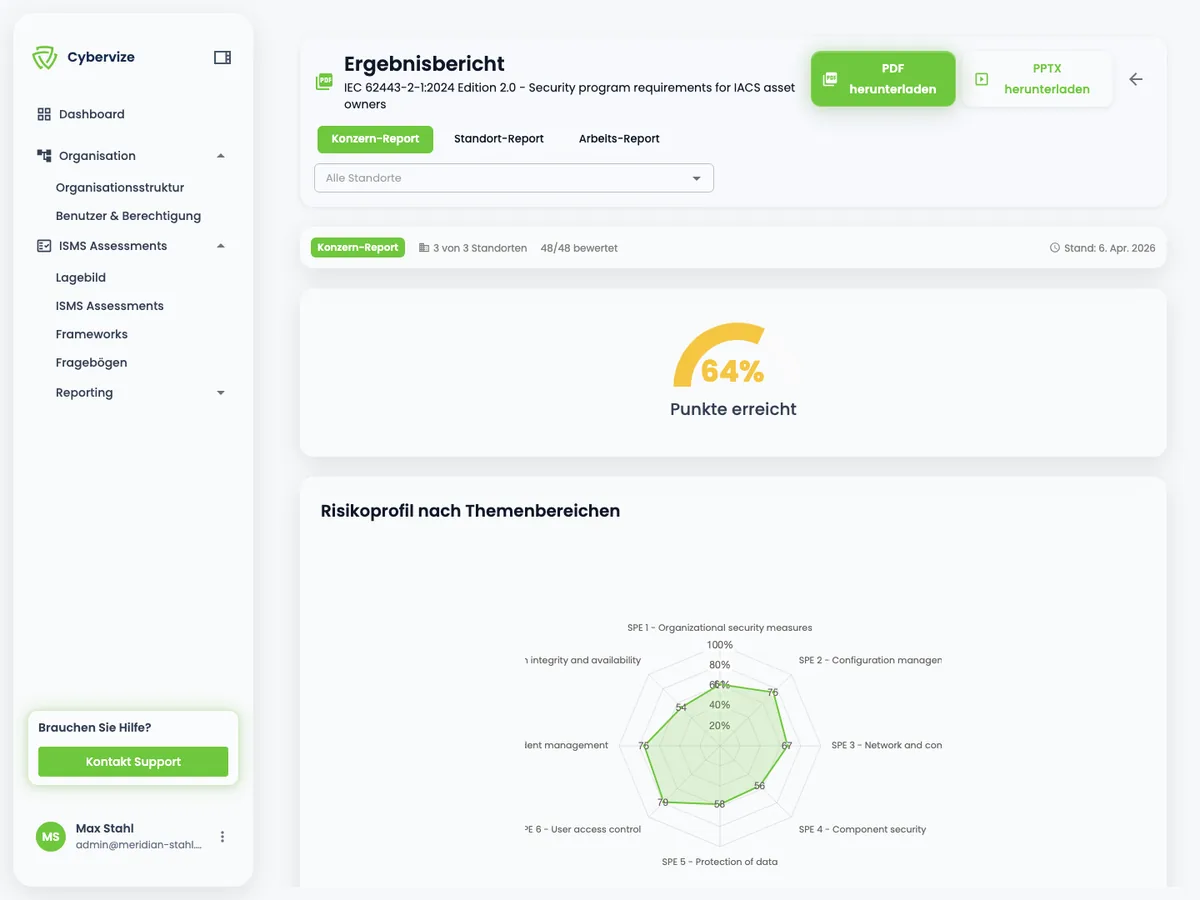The height and width of the screenshot is (900, 1200).
Task: Click the clock icon next to Stand date
Action: (x=1055, y=248)
